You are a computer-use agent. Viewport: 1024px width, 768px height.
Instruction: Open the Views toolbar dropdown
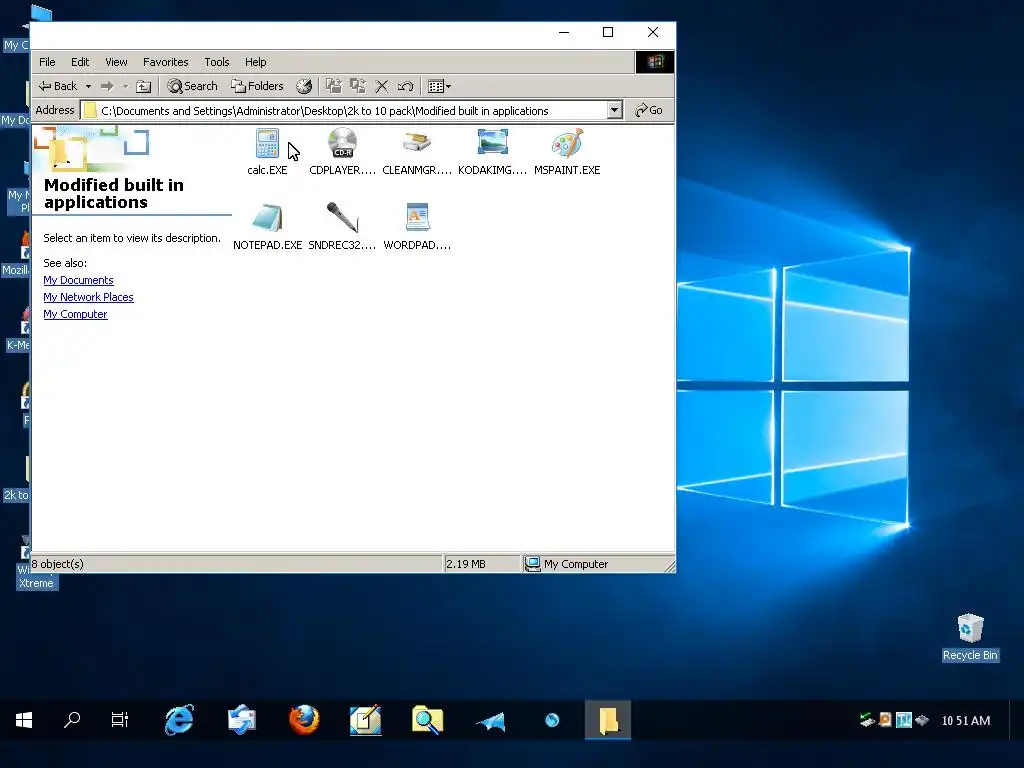click(439, 86)
